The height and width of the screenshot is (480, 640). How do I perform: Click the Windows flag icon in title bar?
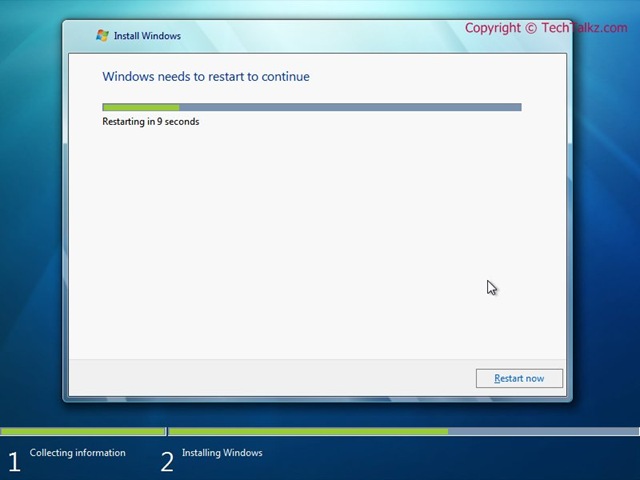(x=102, y=36)
